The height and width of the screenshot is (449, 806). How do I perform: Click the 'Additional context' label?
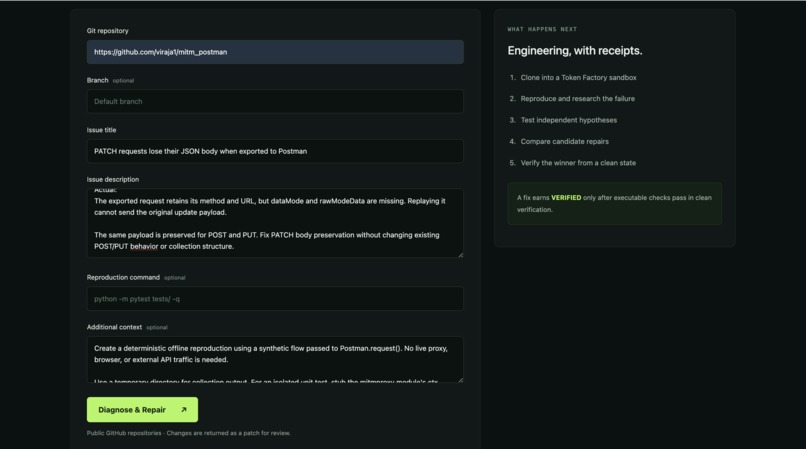(114, 327)
